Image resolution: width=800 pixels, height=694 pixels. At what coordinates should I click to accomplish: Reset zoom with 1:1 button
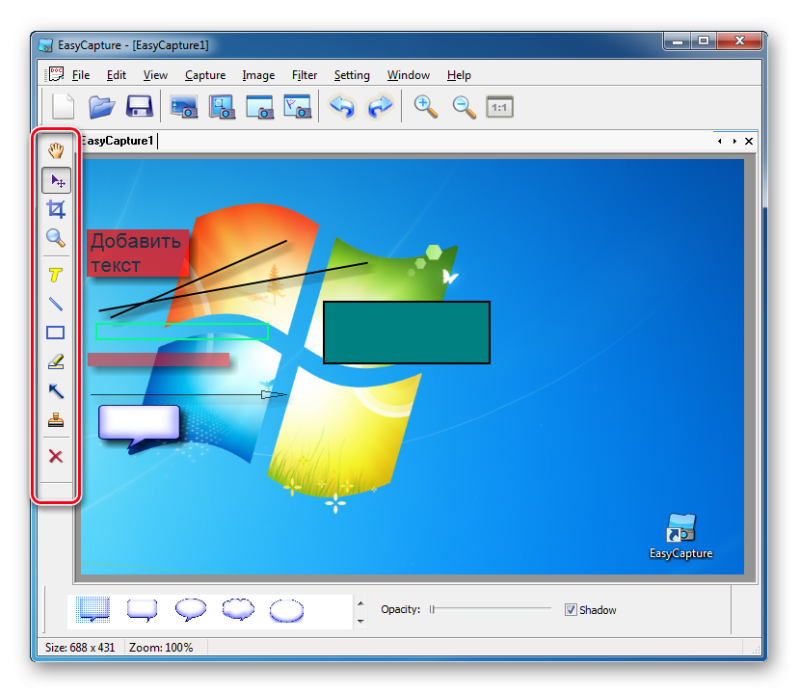point(499,107)
